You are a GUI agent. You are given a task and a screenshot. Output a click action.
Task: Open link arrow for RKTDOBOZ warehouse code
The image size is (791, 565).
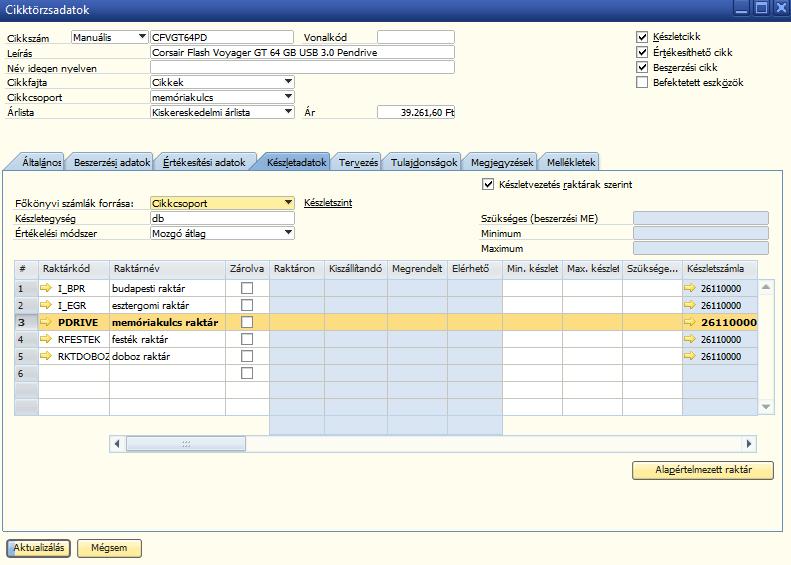coord(46,356)
